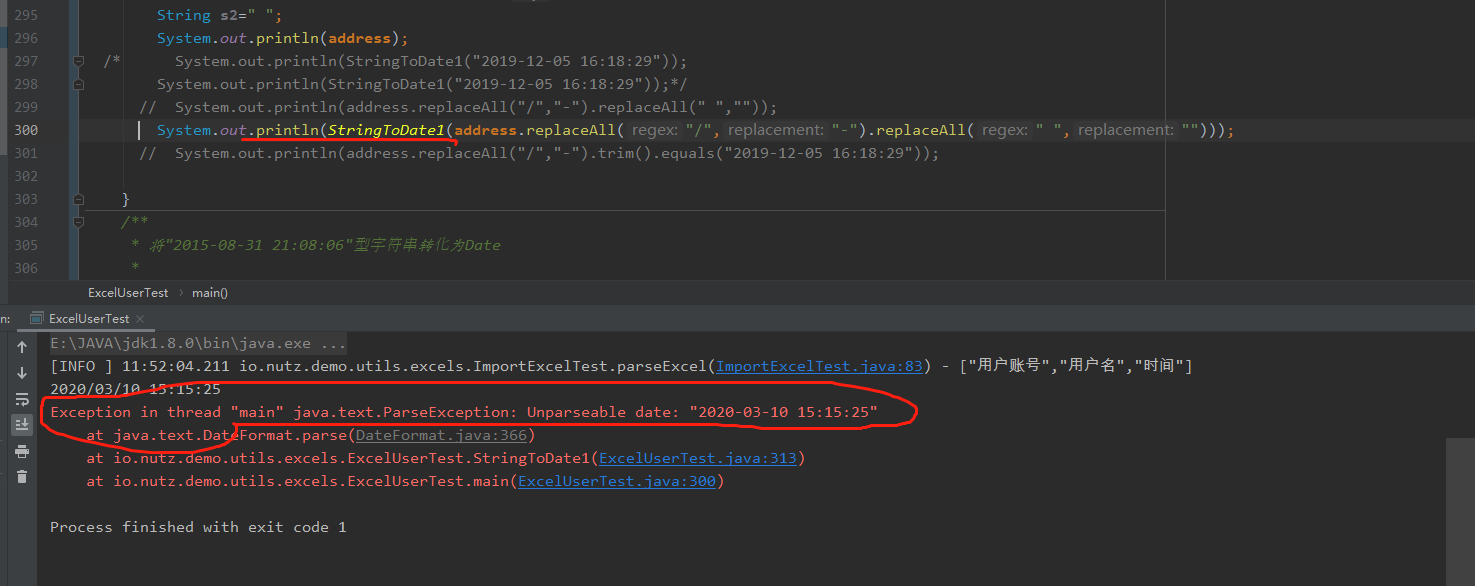Open the ExcelUserTest.java:313 link
This screenshot has width=1475, height=586.
click(698, 457)
